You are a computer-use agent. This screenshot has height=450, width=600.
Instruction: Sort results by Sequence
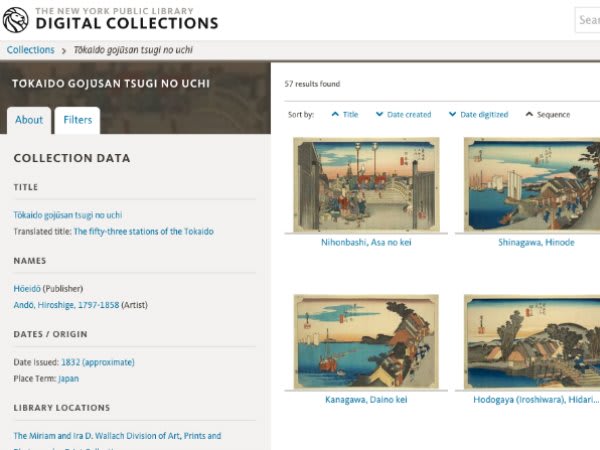point(553,114)
